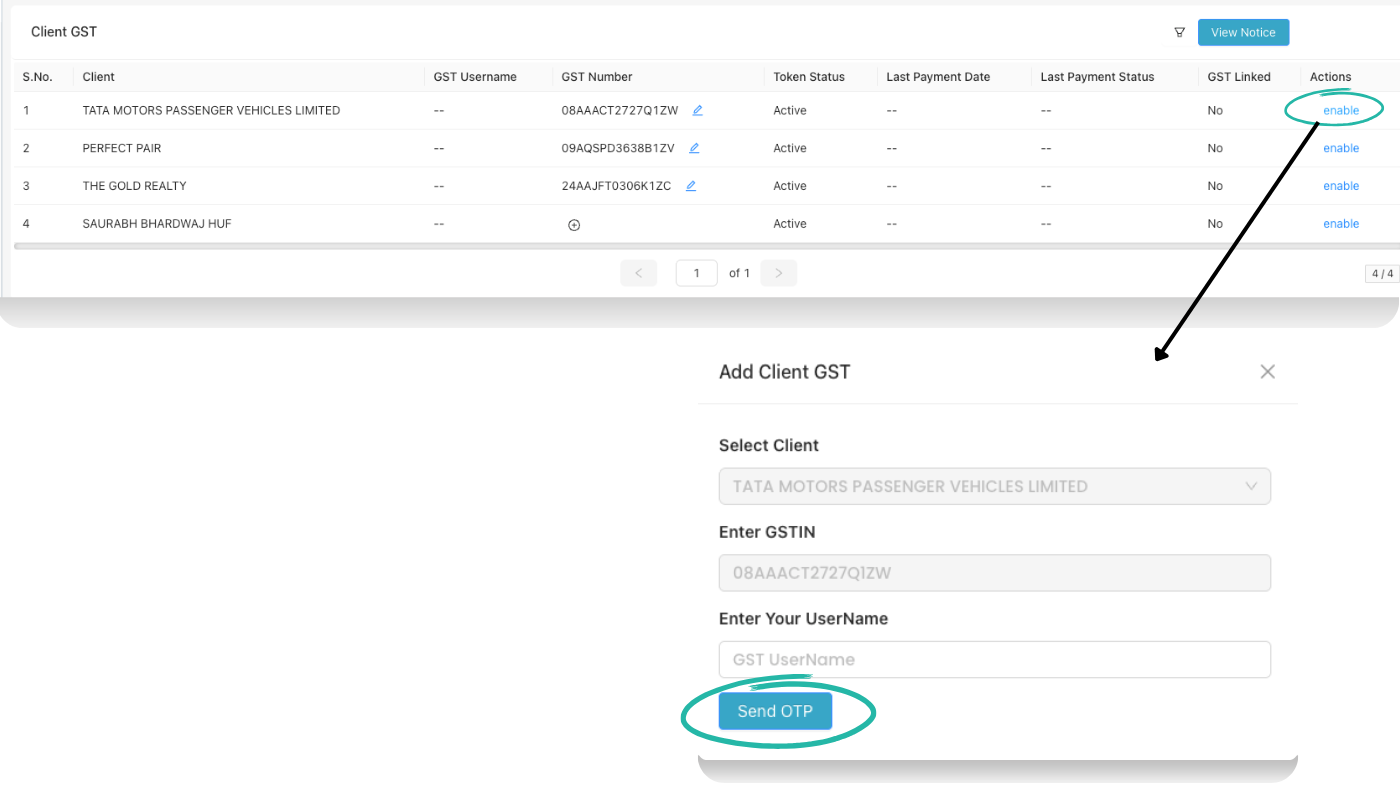Click the GST UserName input field

pyautogui.click(x=995, y=659)
